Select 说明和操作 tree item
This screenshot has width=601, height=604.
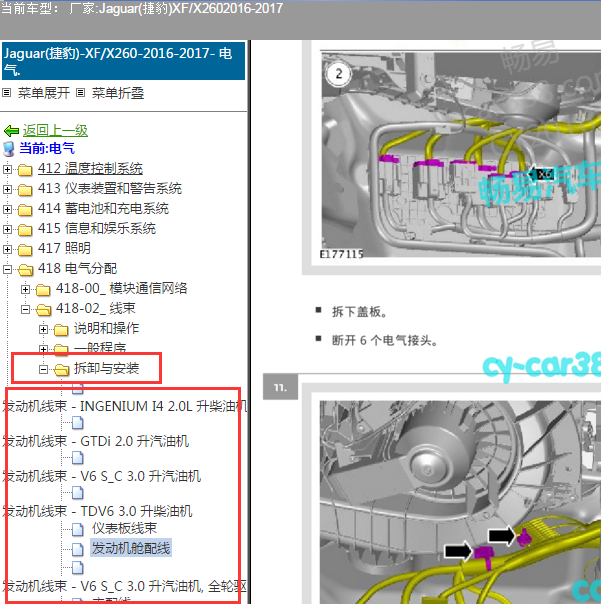point(106,329)
